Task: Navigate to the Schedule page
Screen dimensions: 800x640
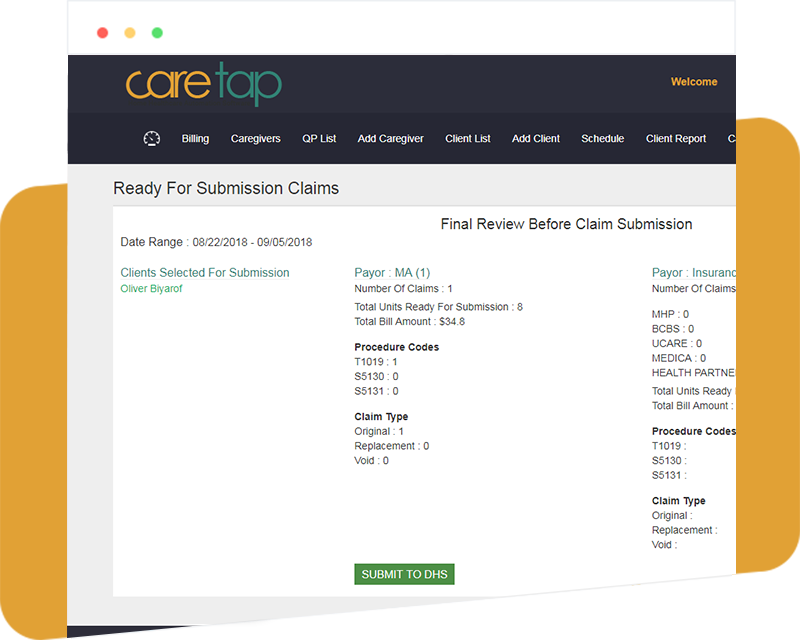Action: point(602,139)
